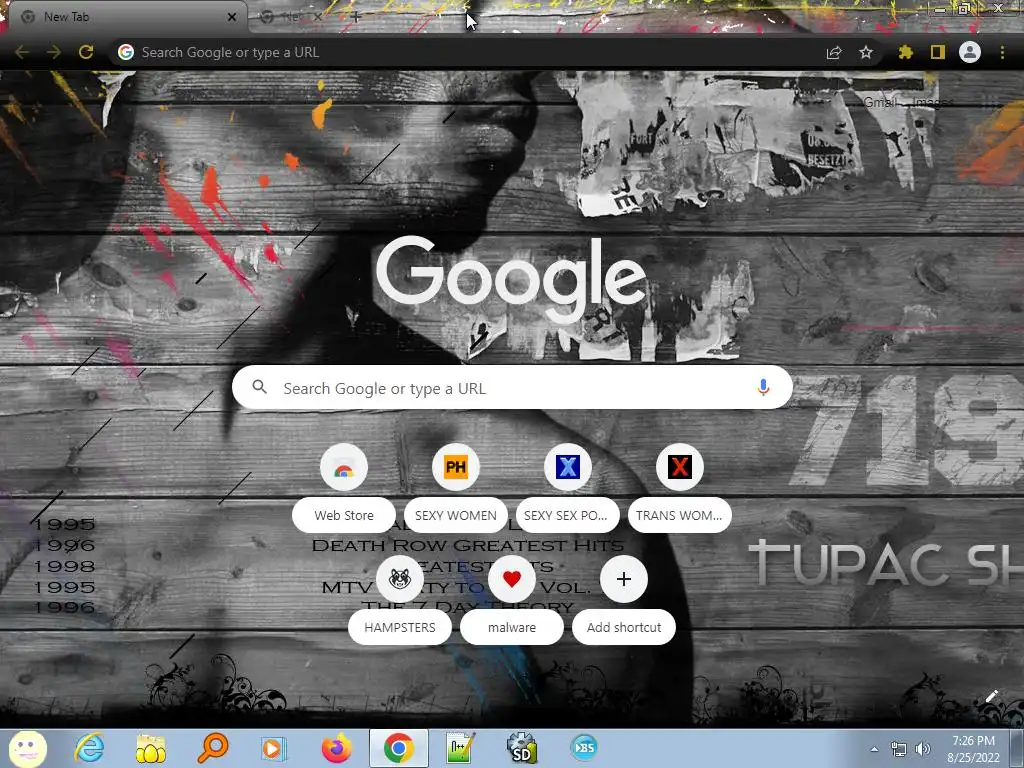
Task: Switch to Chrome on the taskbar
Action: (x=398, y=748)
